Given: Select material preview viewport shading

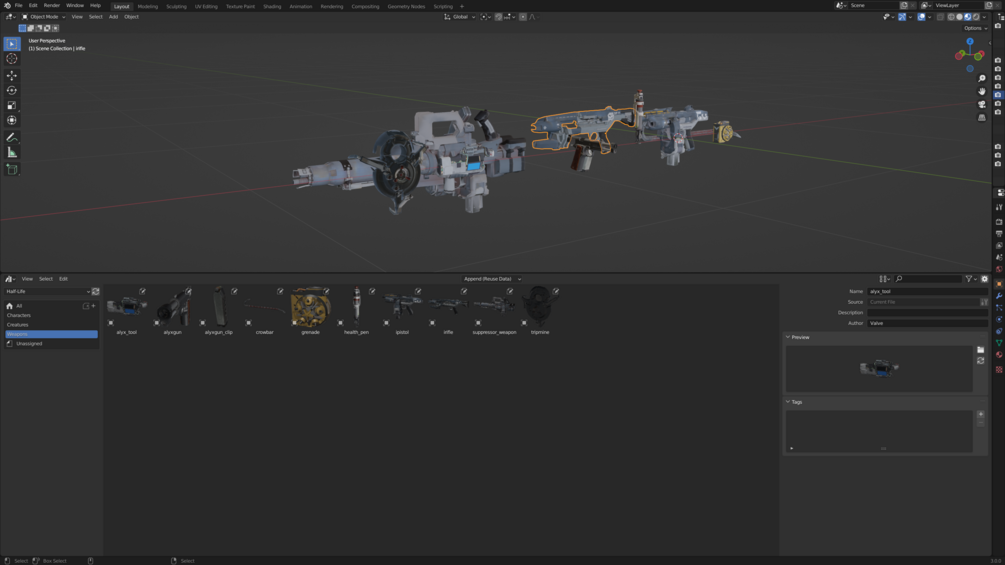Looking at the screenshot, I should click(x=968, y=17).
